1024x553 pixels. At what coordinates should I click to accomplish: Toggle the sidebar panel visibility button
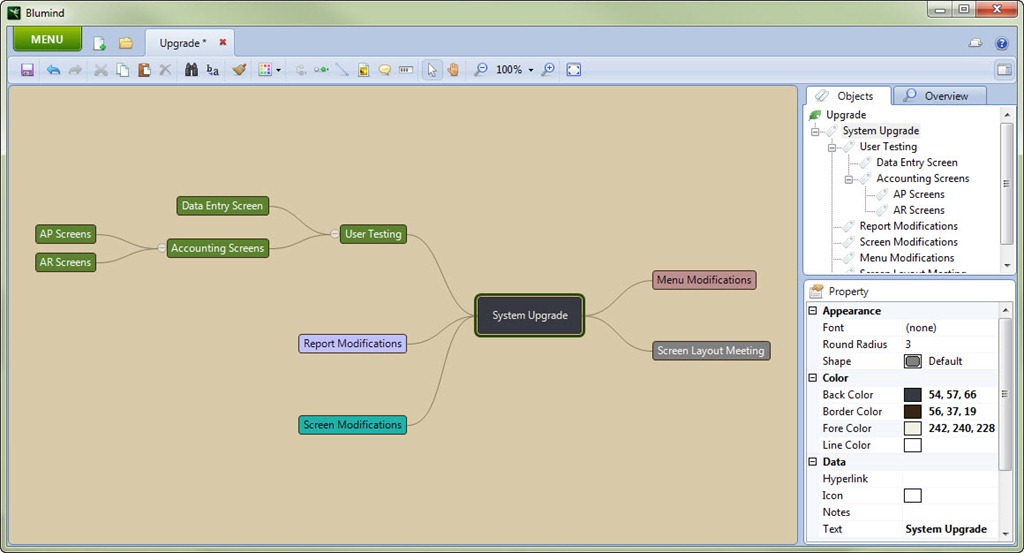(x=1003, y=70)
